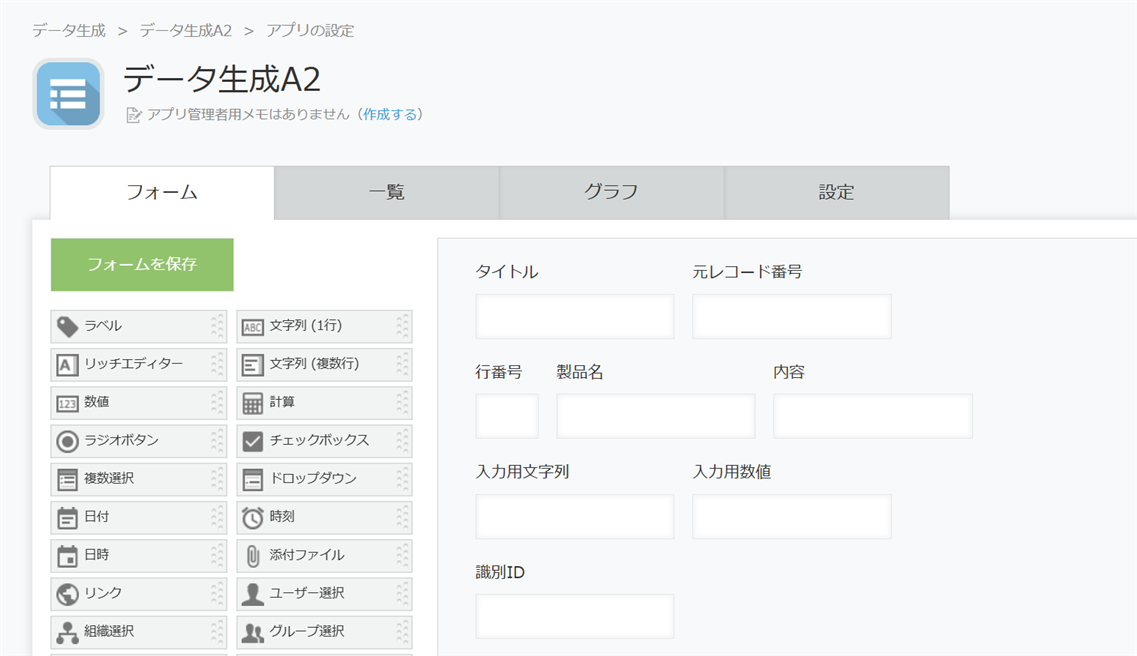1137x656 pixels.
Task: Click the データ生成A2 page heading
Action: pos(222,79)
